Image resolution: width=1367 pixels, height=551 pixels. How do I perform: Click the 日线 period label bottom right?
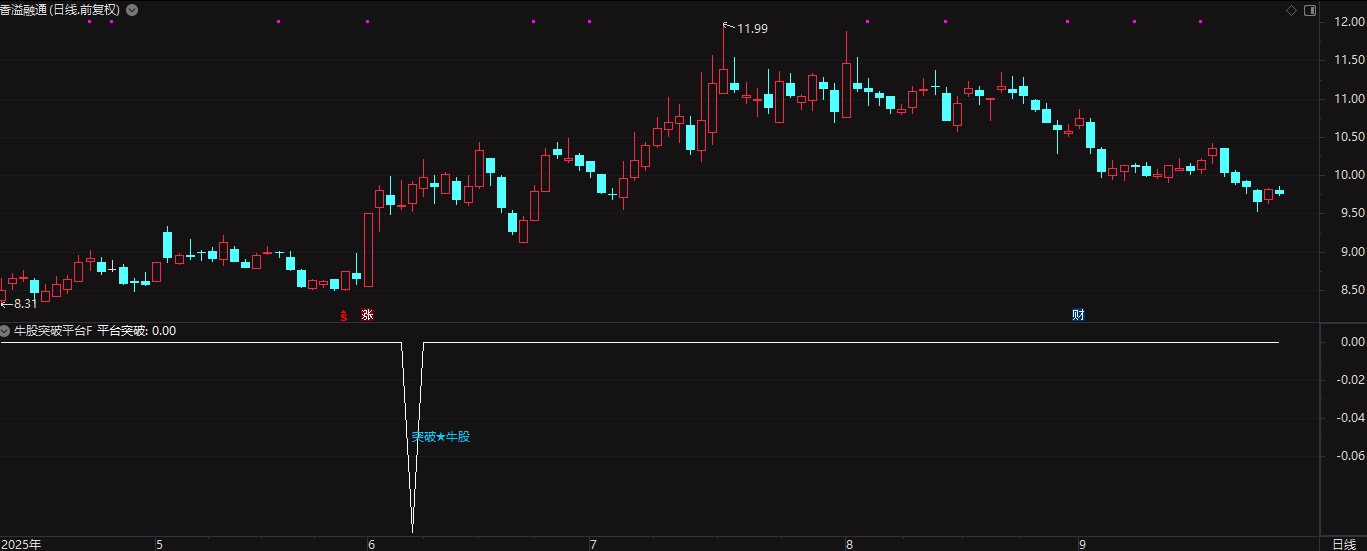point(1345,544)
